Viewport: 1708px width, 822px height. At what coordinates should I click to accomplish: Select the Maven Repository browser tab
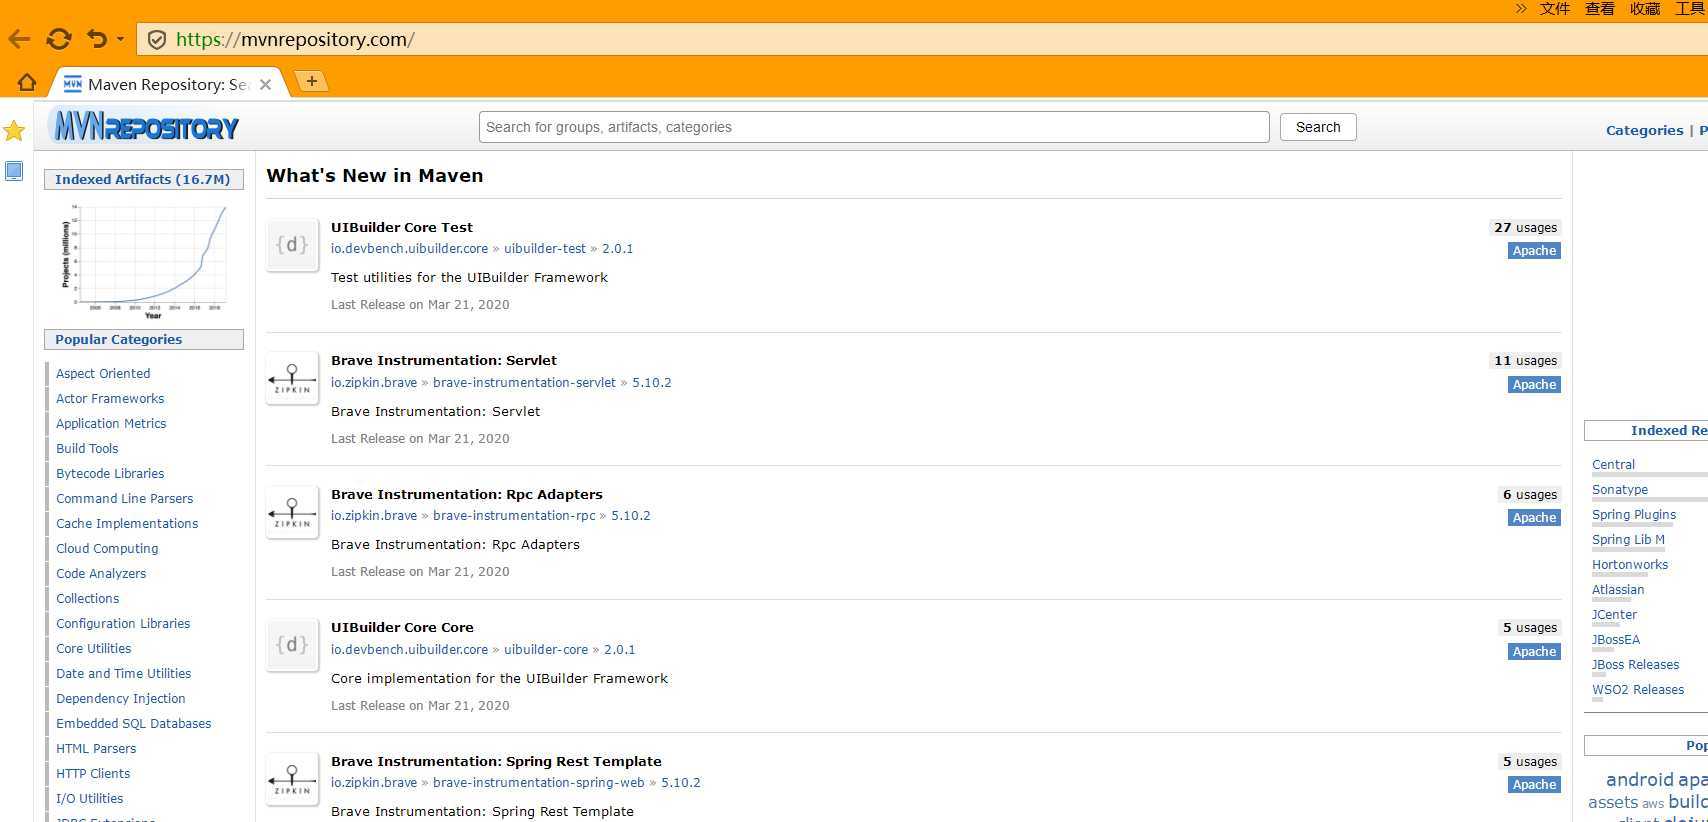point(168,84)
